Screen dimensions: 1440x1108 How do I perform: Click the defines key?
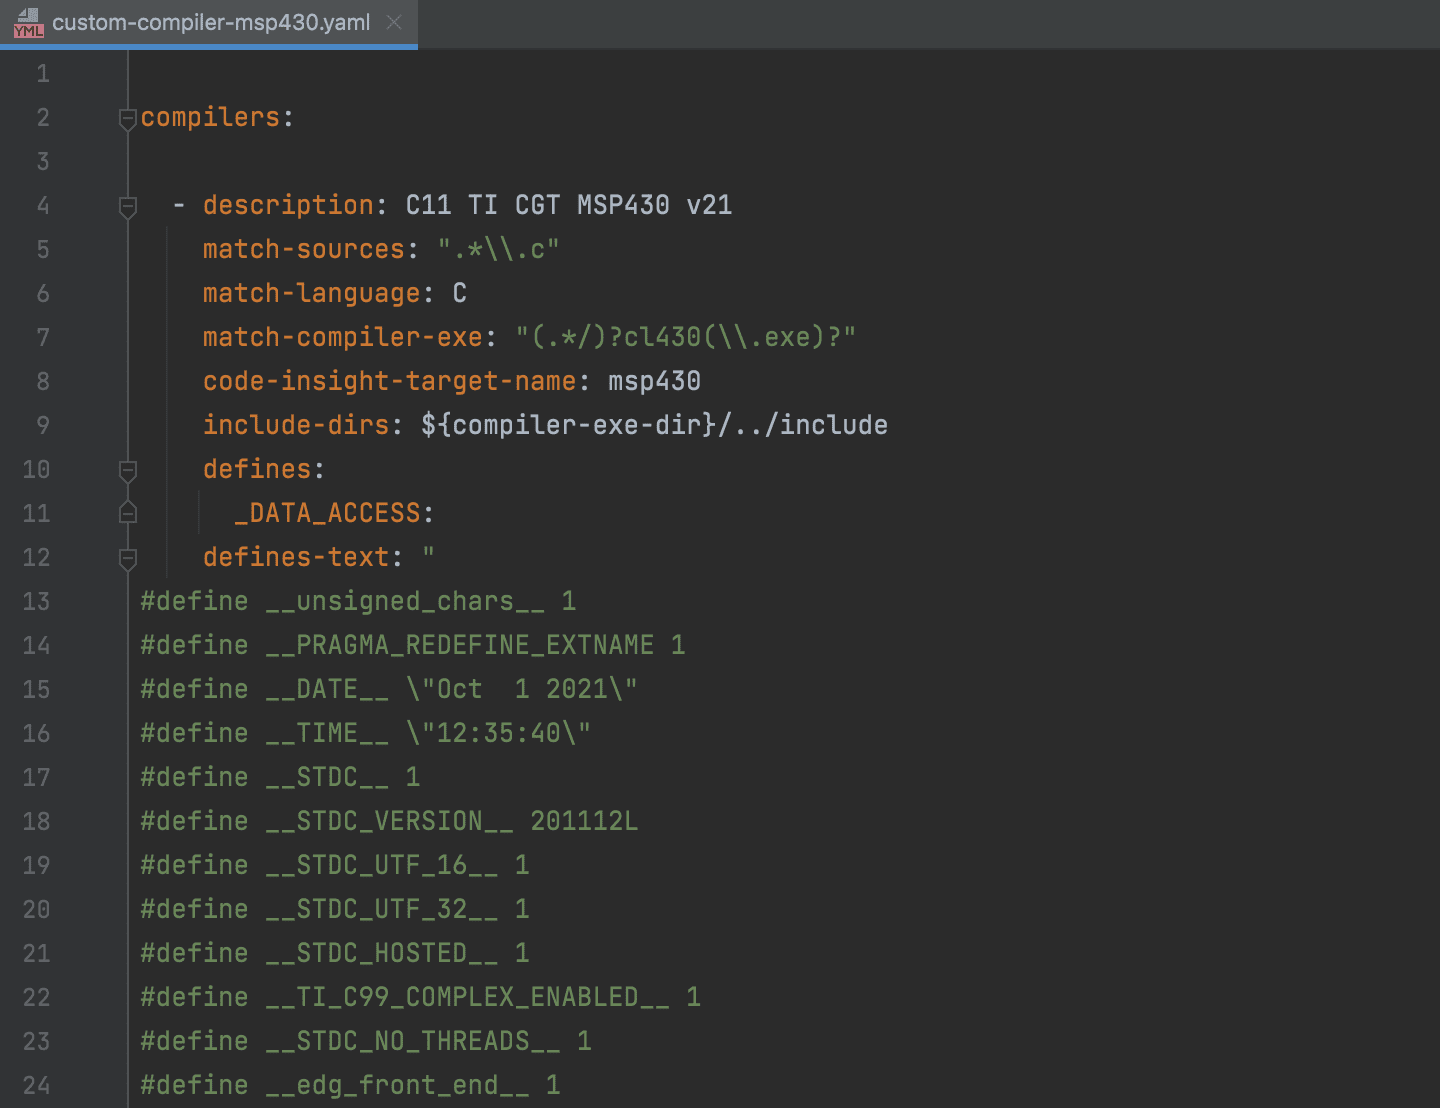pos(257,469)
